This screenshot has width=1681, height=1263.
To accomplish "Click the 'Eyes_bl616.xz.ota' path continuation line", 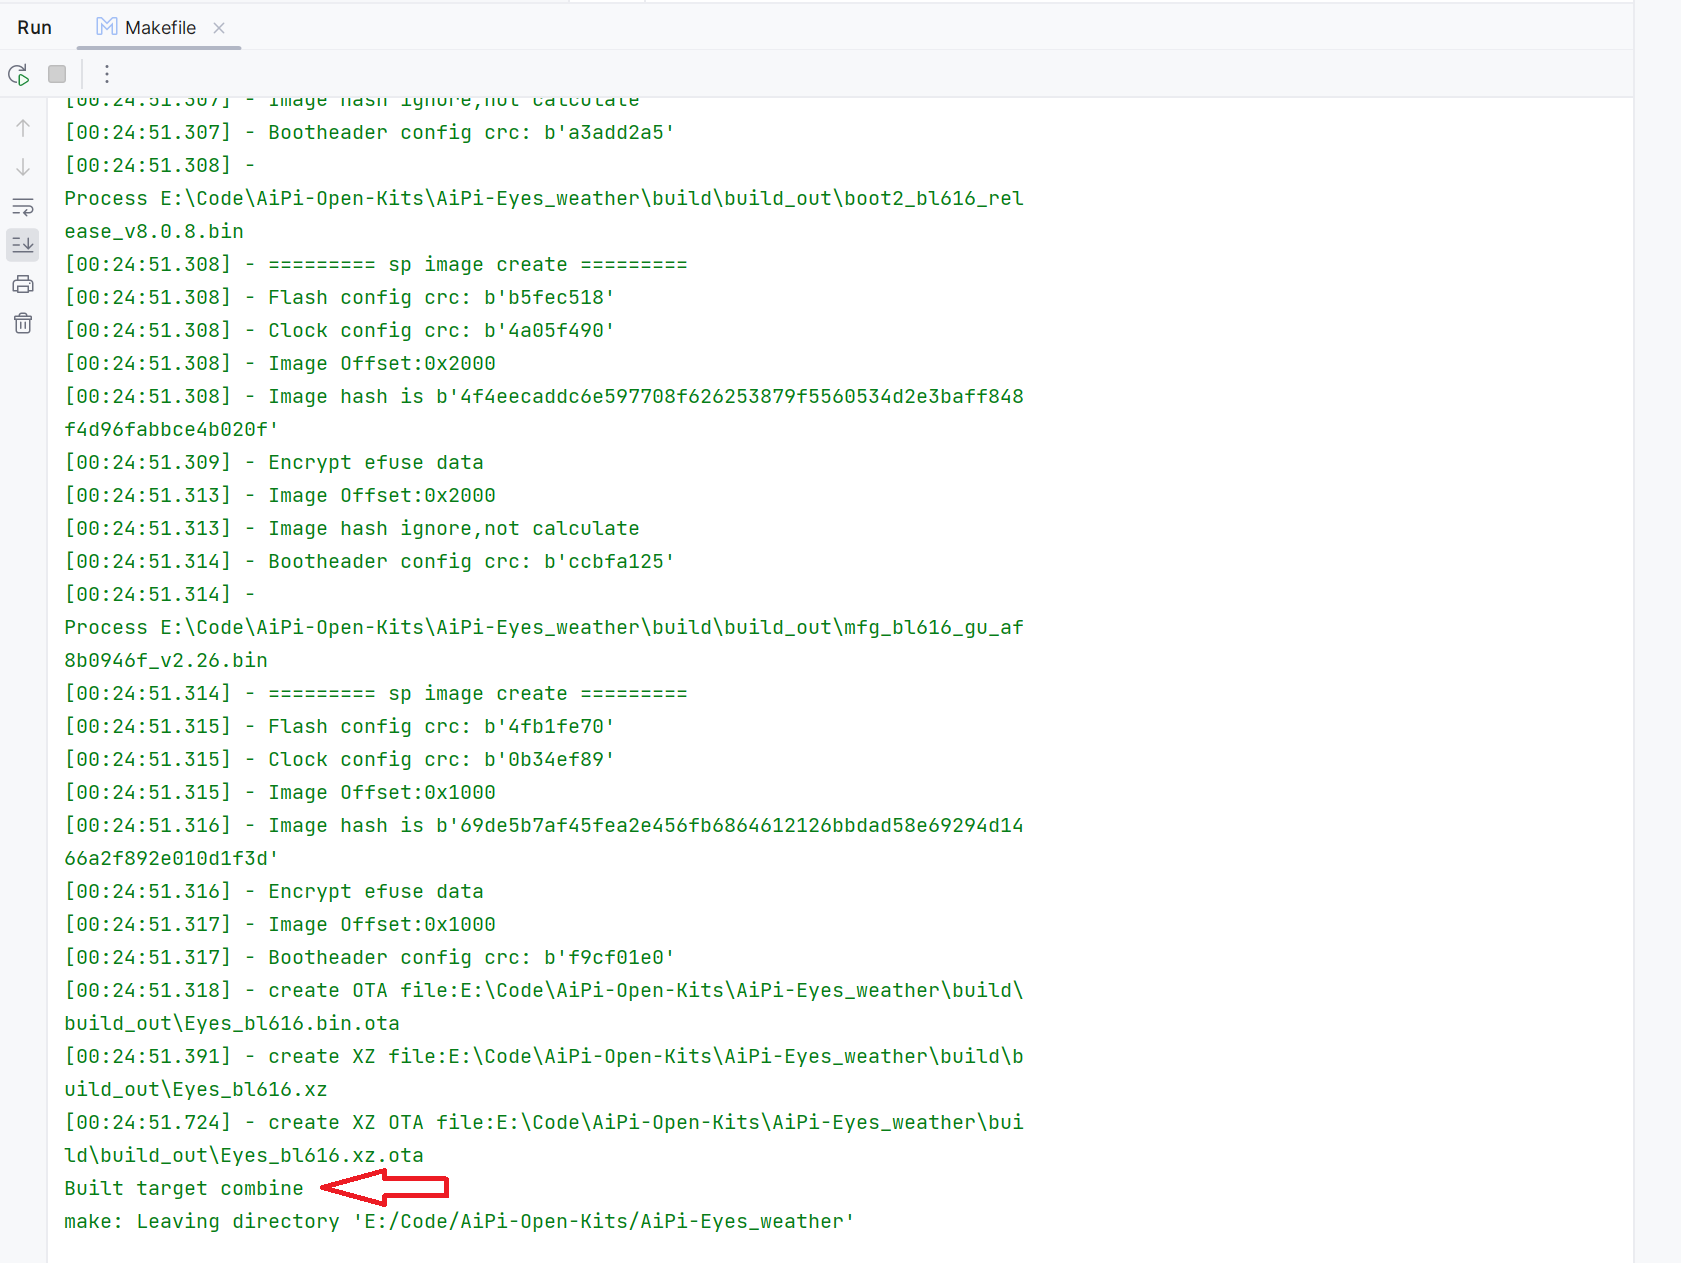I will point(244,1155).
